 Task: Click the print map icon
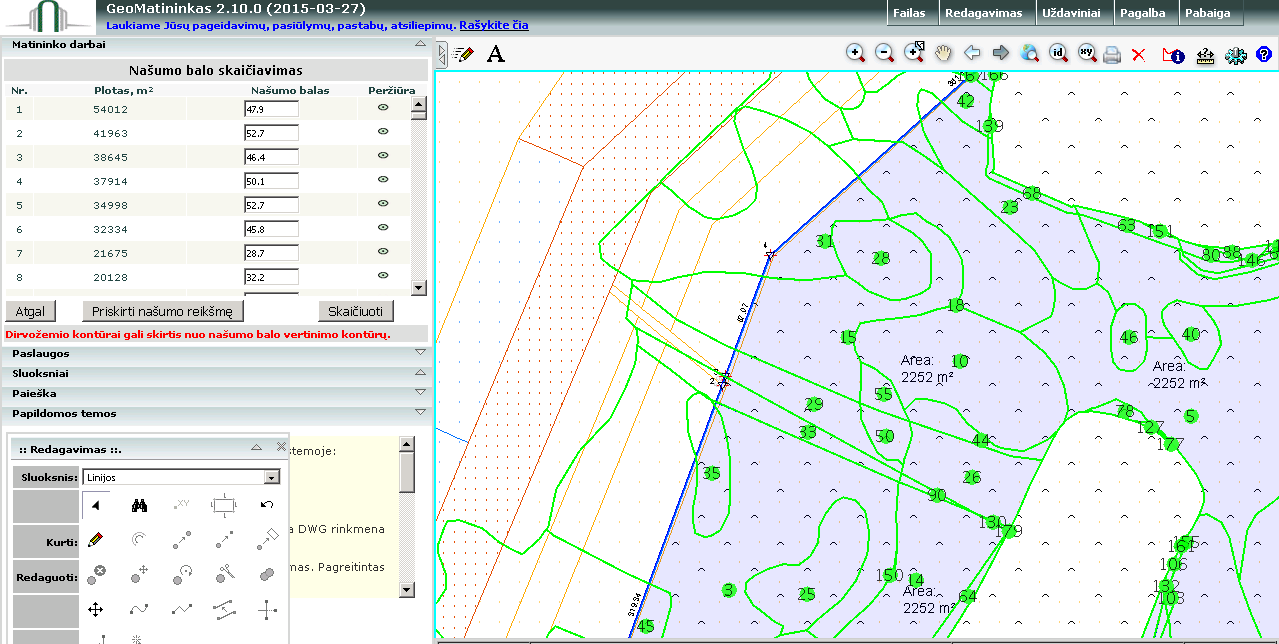tap(1111, 54)
